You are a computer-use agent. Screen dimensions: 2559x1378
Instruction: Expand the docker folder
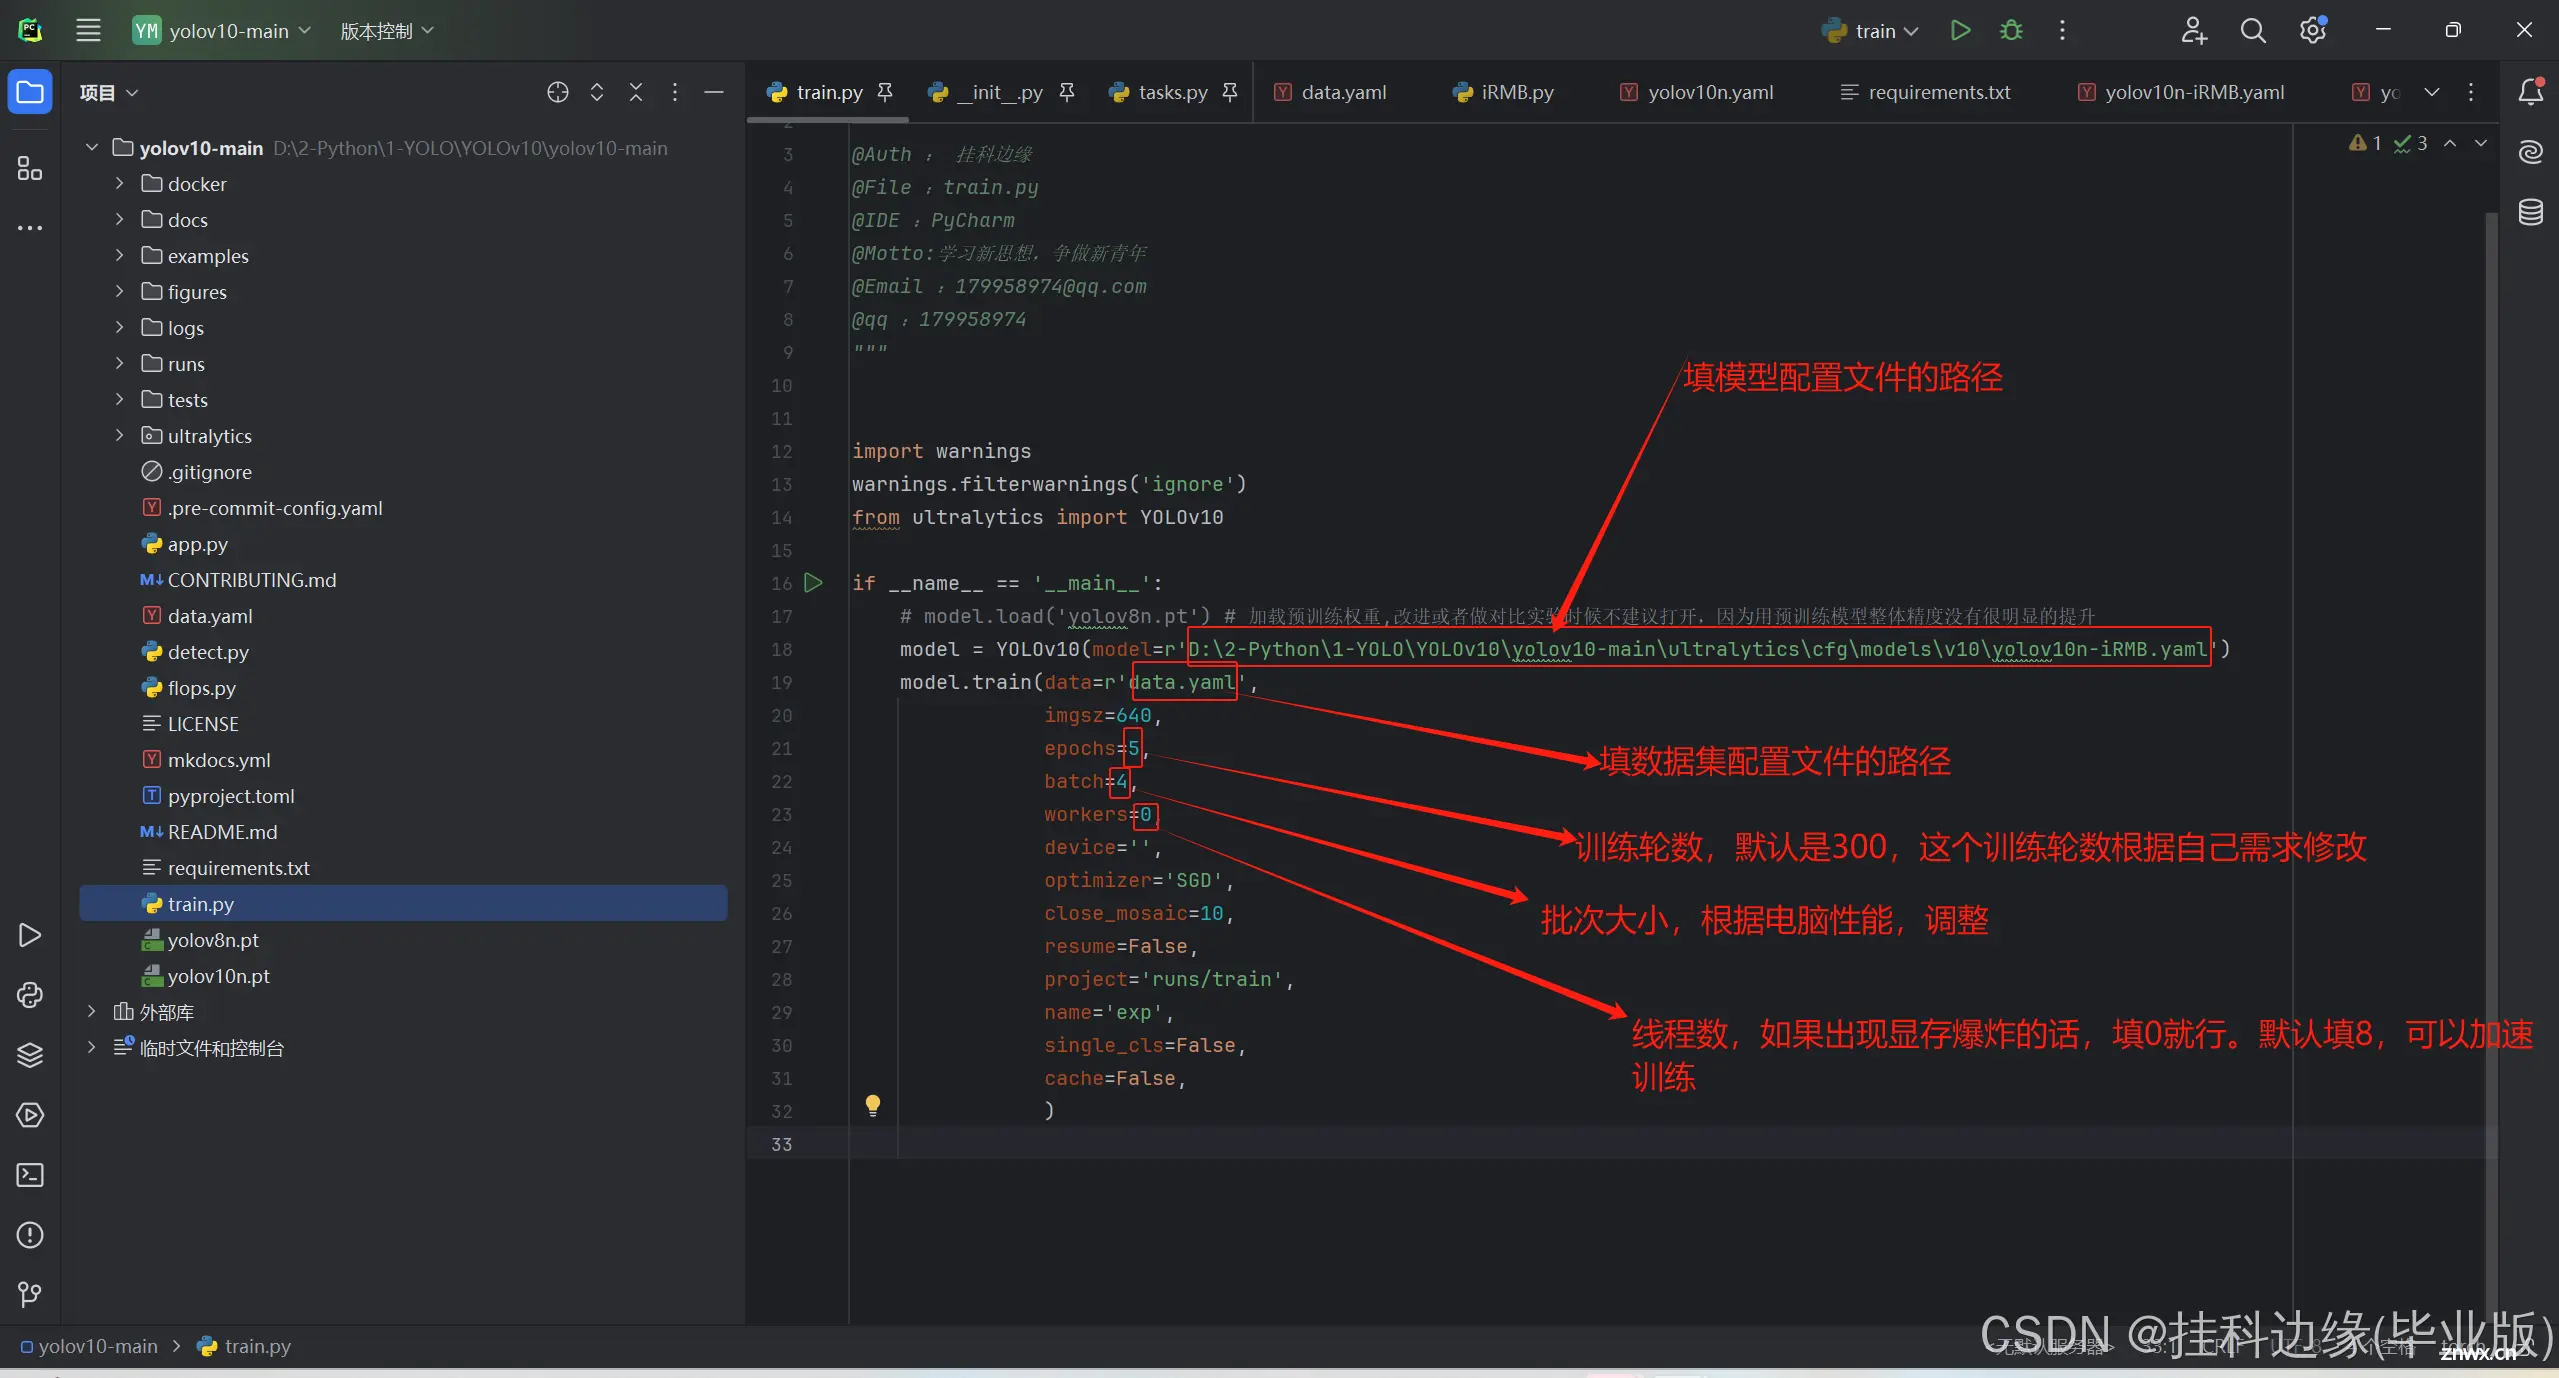coord(119,183)
